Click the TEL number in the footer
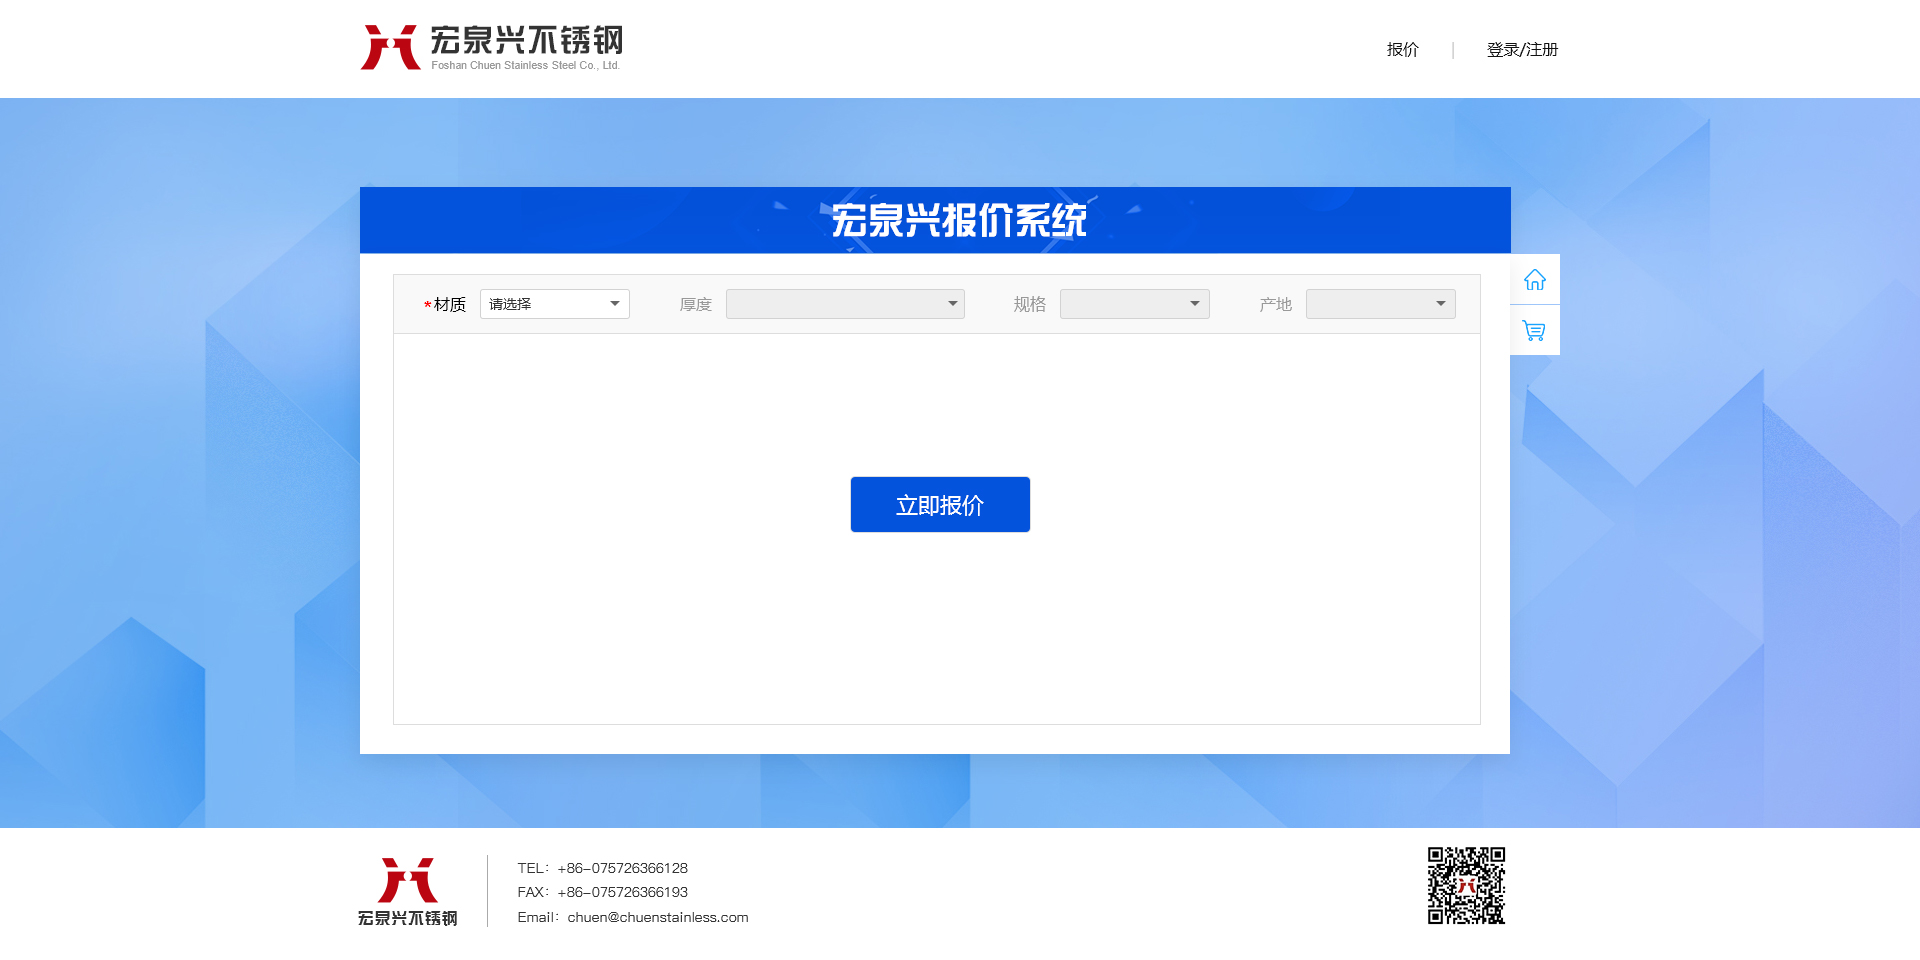 pyautogui.click(x=622, y=868)
